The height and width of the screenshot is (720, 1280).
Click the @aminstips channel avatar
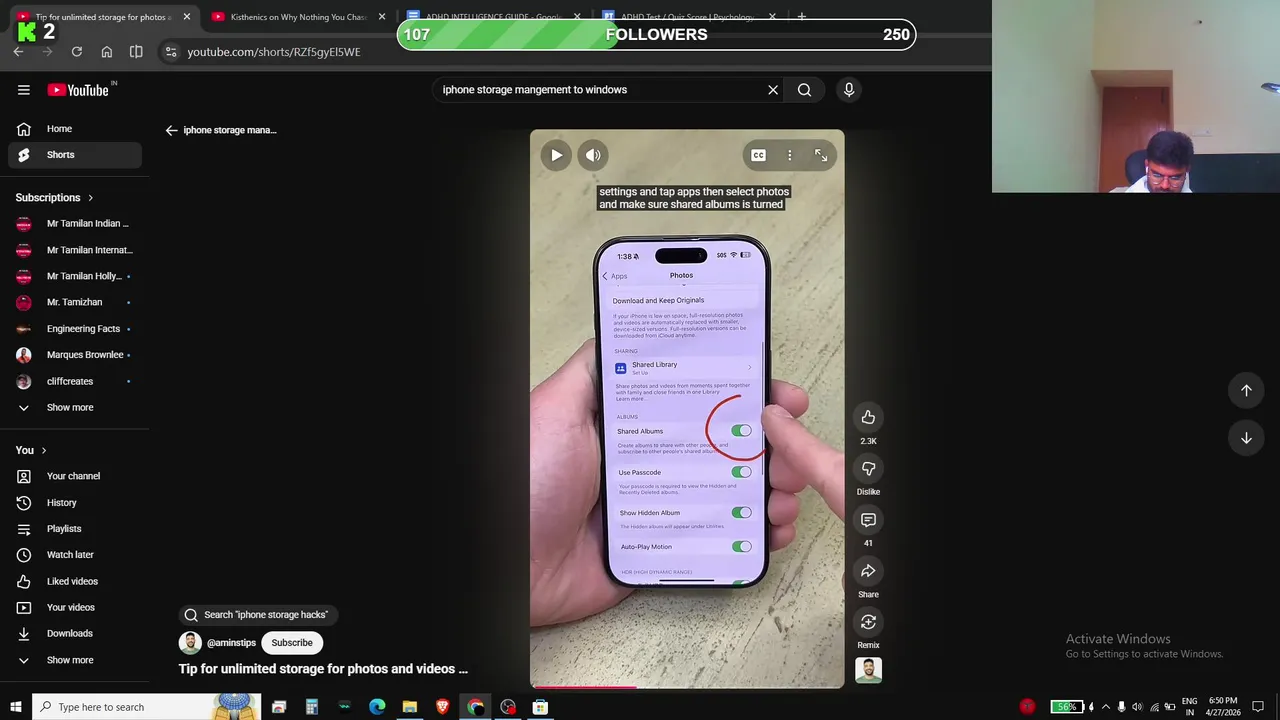(x=190, y=643)
